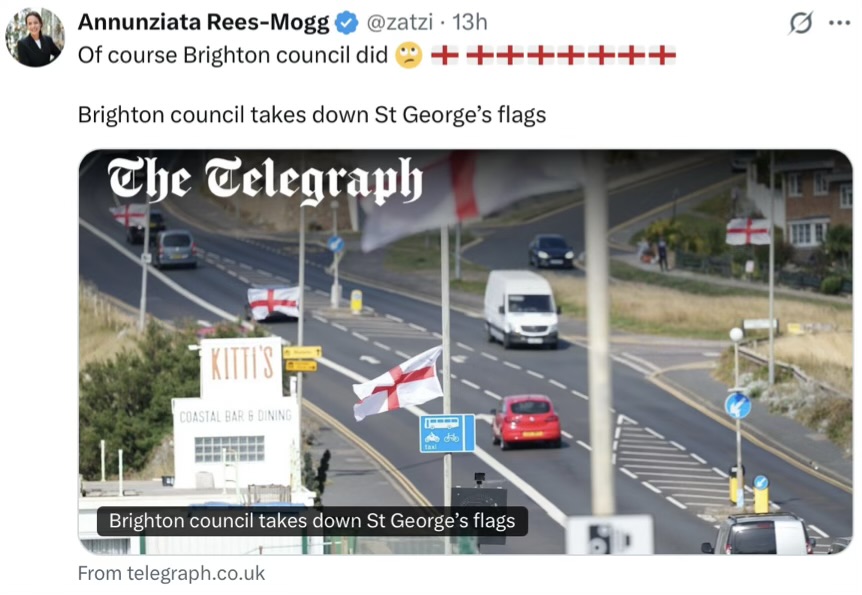Select the tweet line about St George's flags
This screenshot has width=862, height=595.
[x=312, y=115]
